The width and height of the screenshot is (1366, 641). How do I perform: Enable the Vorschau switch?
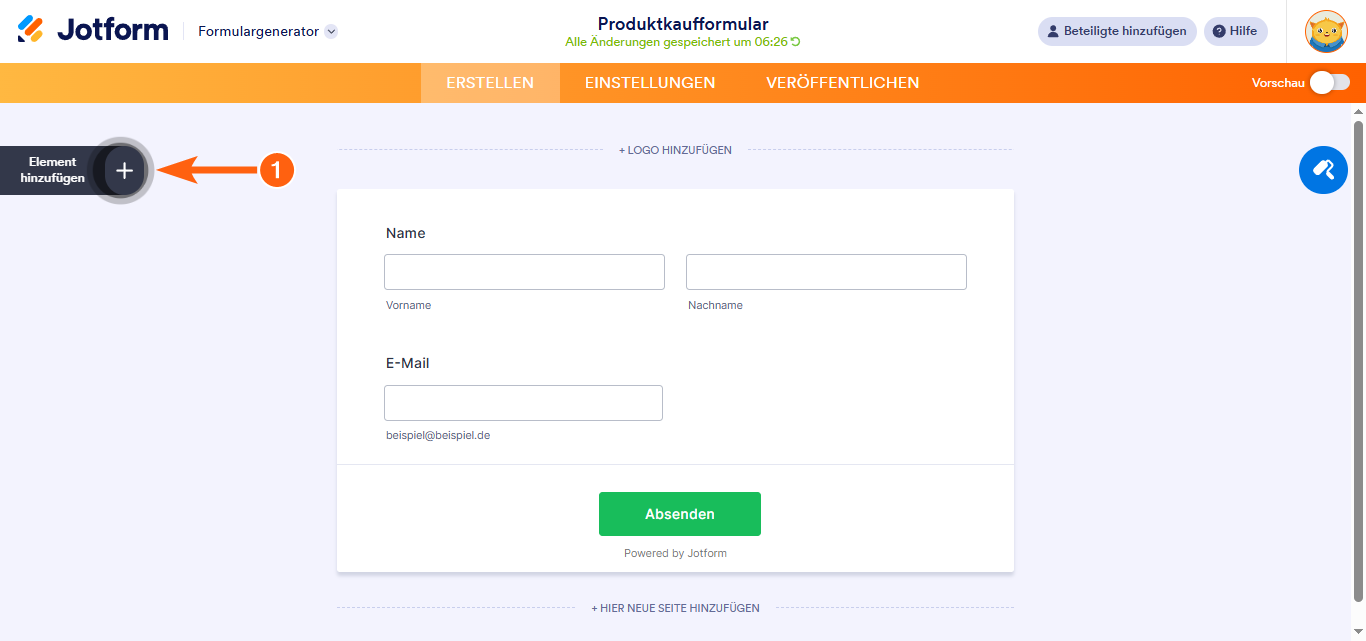pyautogui.click(x=1330, y=83)
